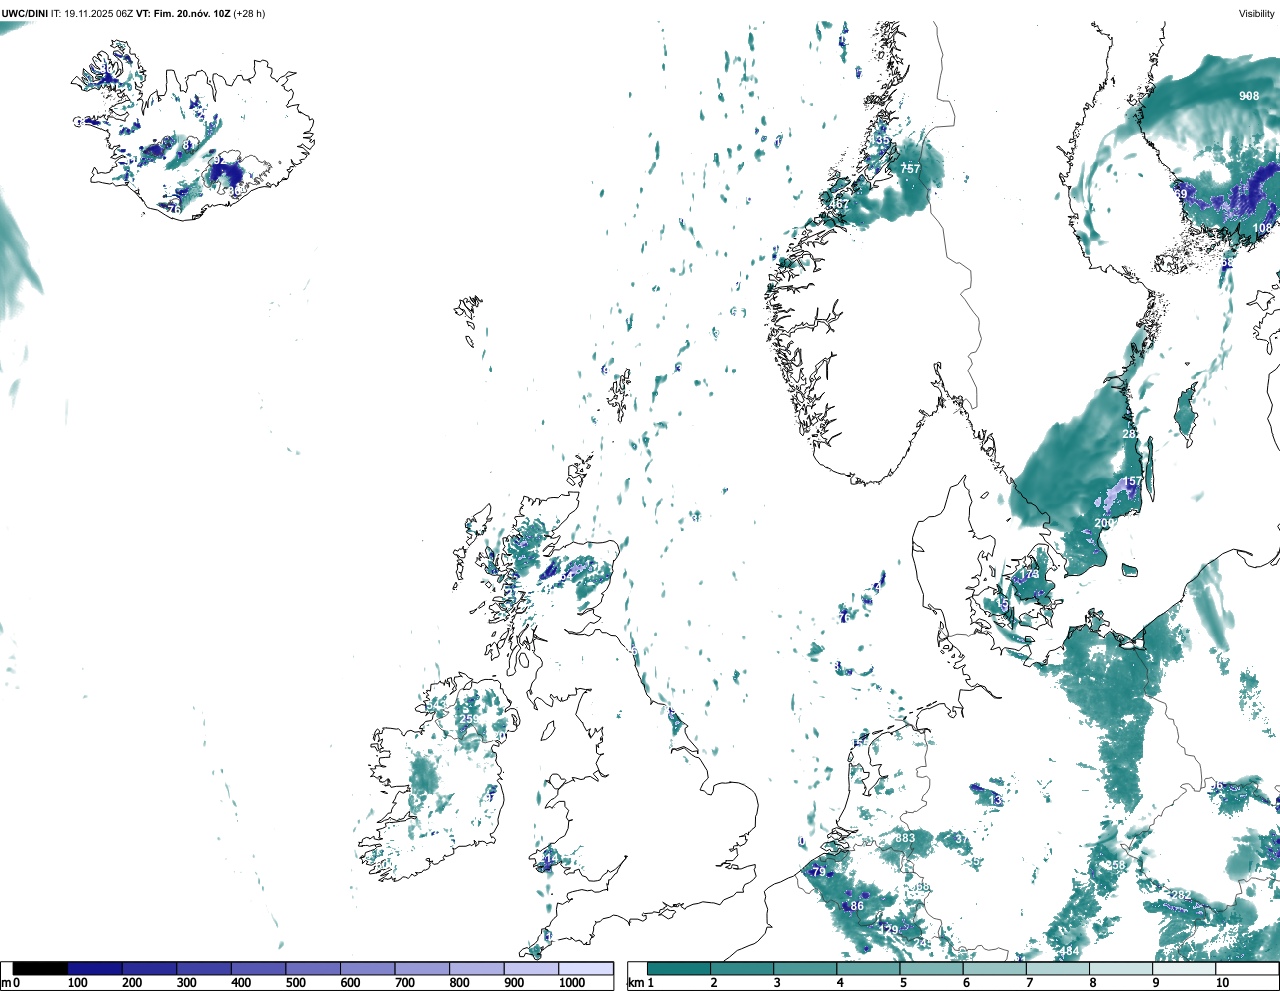Viewport: 1280px width, 991px height.
Task: Click the 157 visibility value in Sweden
Action: (x=1132, y=482)
